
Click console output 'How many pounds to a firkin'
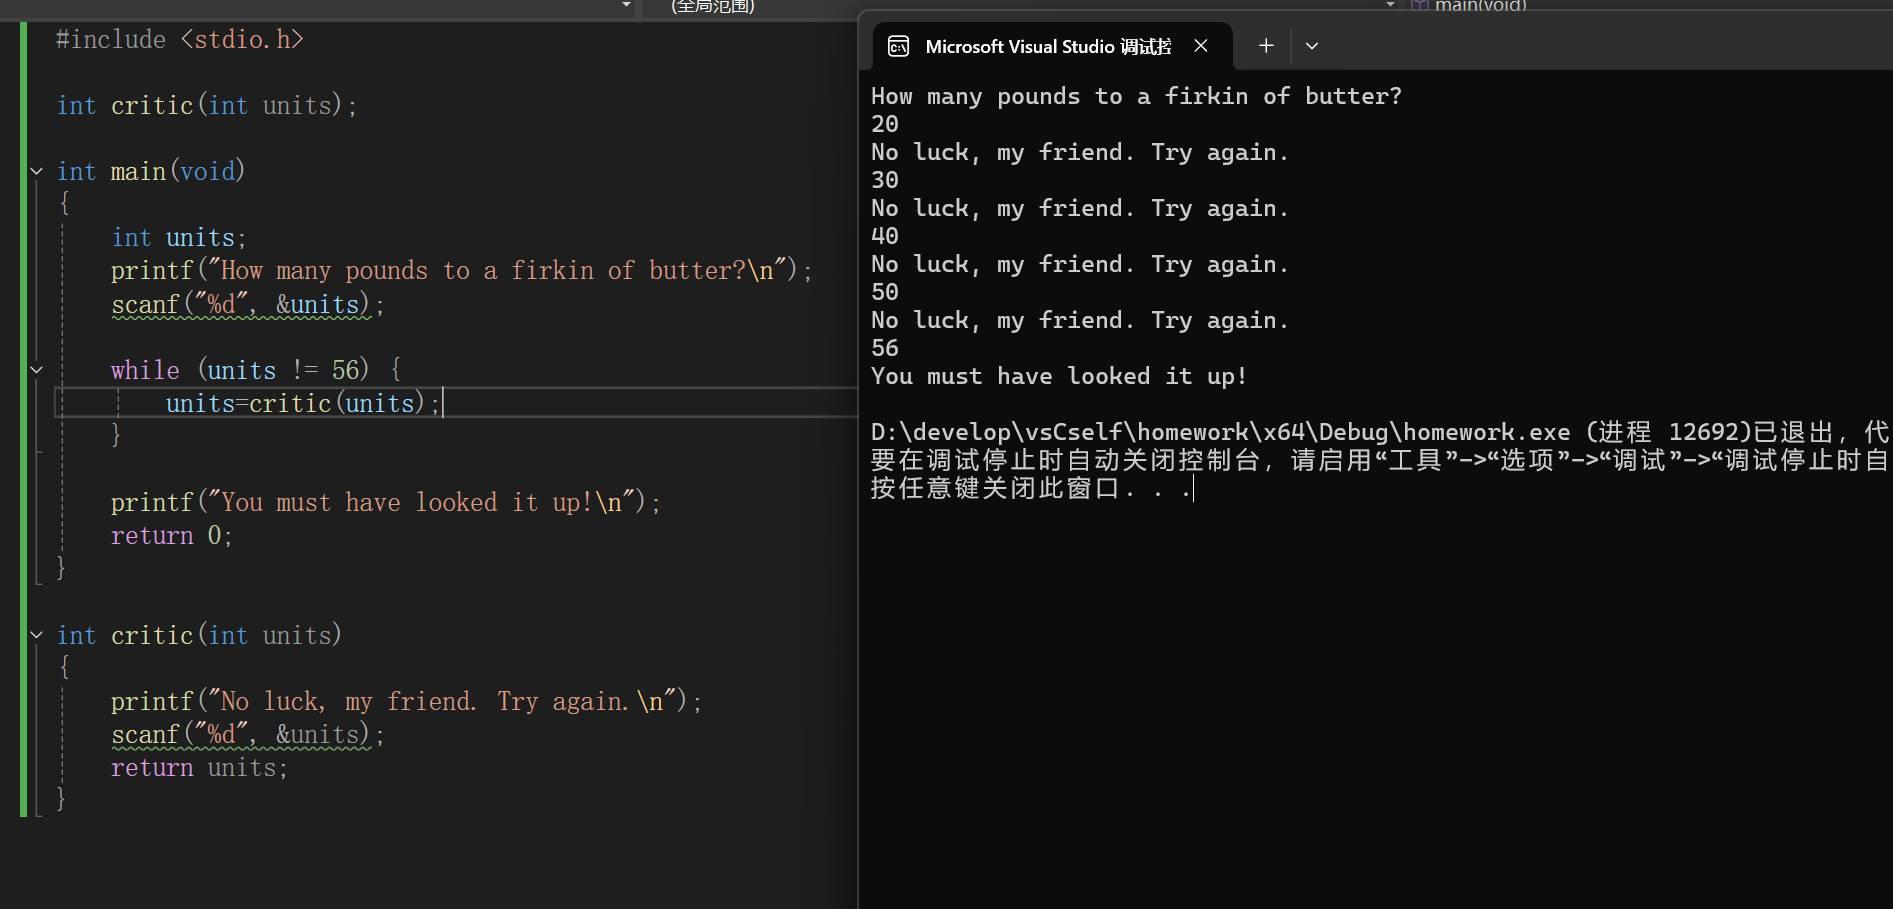(1136, 96)
